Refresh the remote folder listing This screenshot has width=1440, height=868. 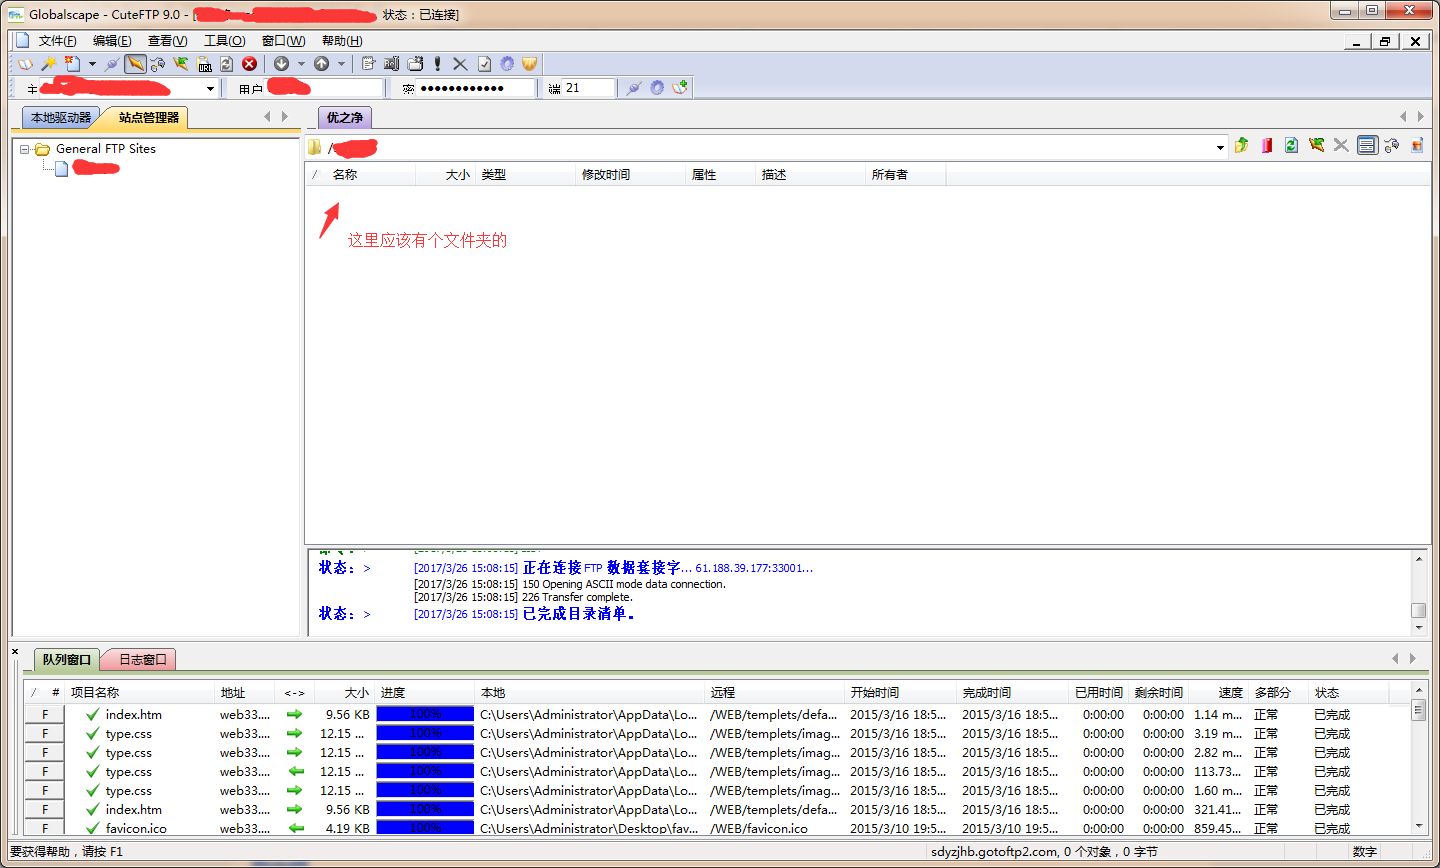[x=1291, y=146]
